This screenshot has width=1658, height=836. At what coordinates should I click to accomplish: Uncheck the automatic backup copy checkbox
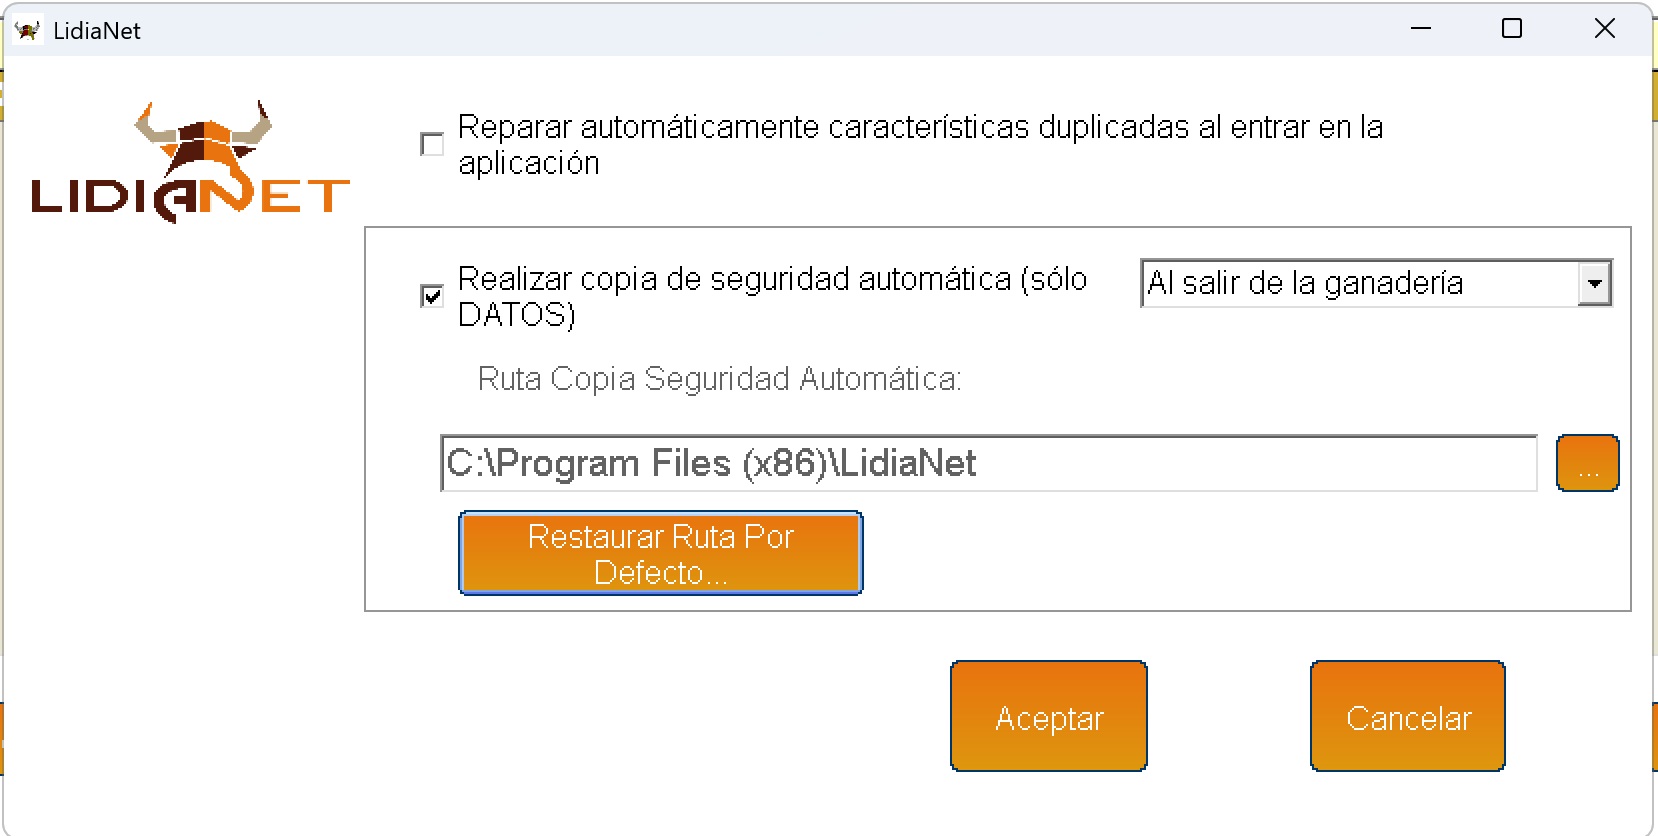(432, 297)
